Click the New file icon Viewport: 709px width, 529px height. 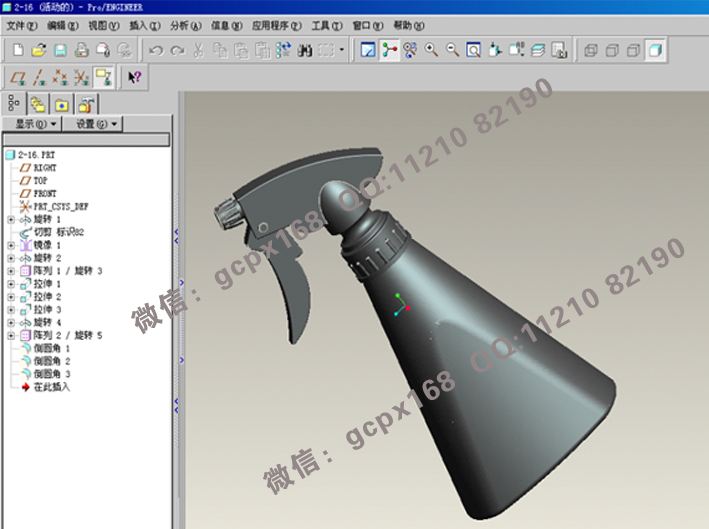click(x=17, y=49)
